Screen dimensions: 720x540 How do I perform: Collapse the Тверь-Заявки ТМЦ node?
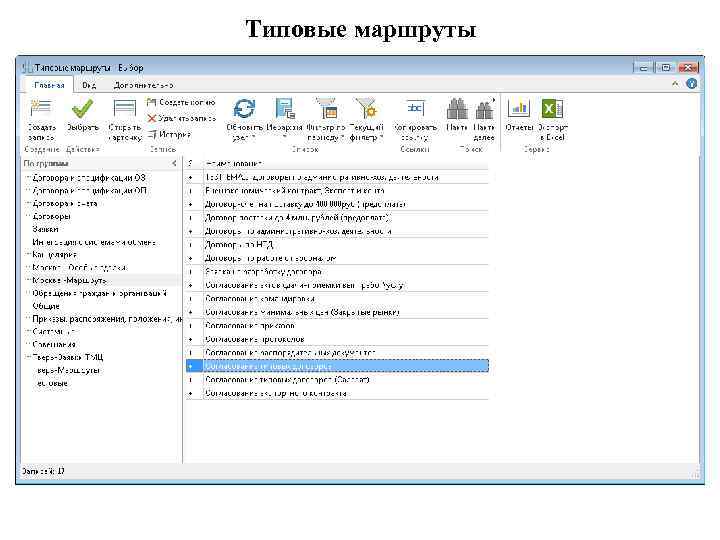28,357
